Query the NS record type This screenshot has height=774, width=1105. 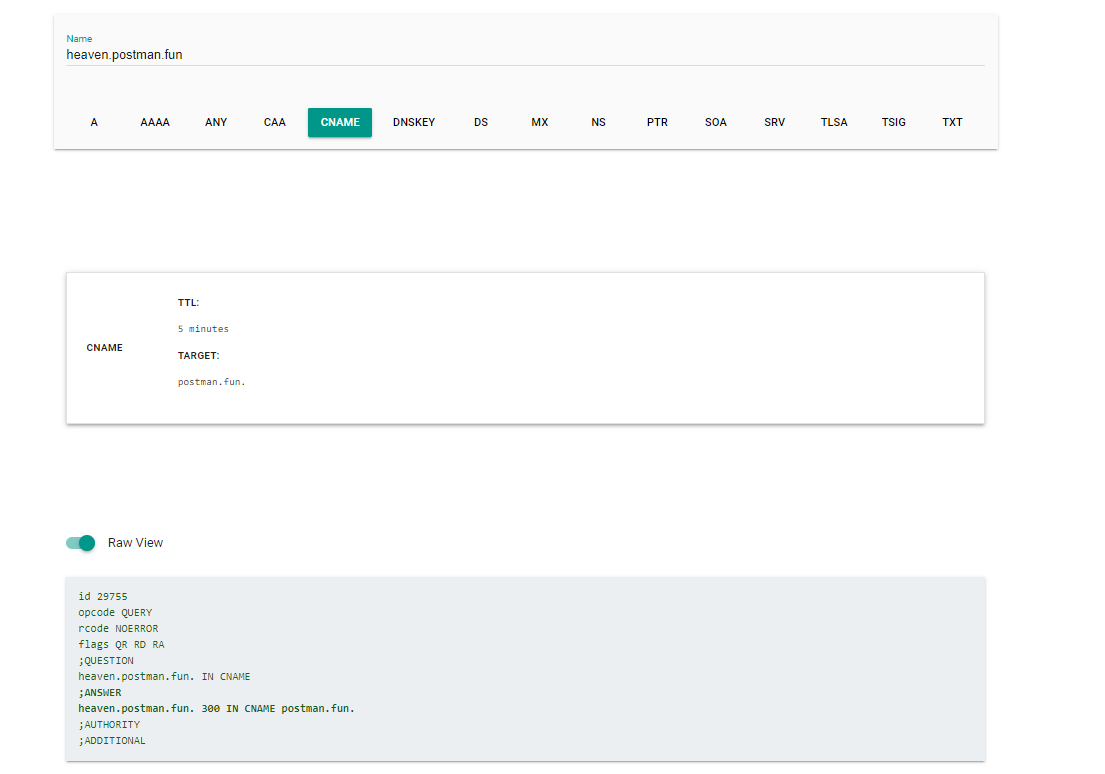(598, 122)
